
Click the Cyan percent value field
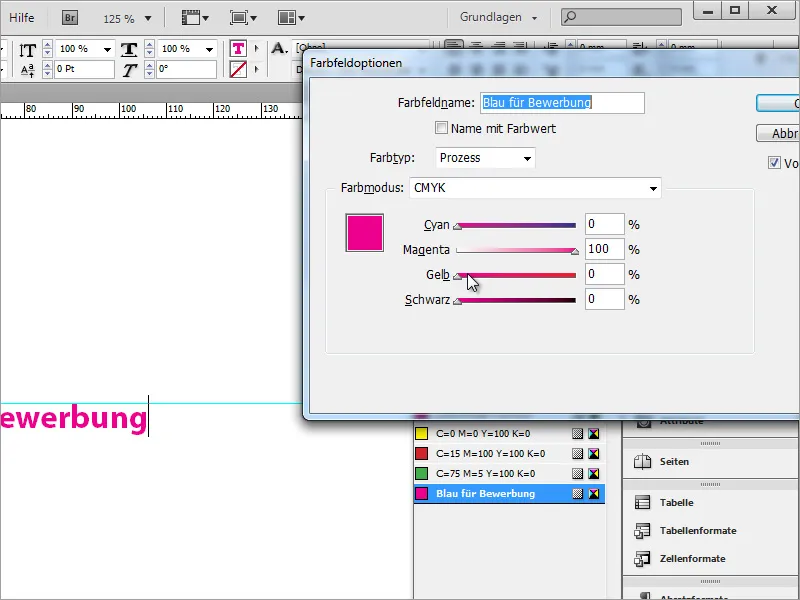[604, 224]
